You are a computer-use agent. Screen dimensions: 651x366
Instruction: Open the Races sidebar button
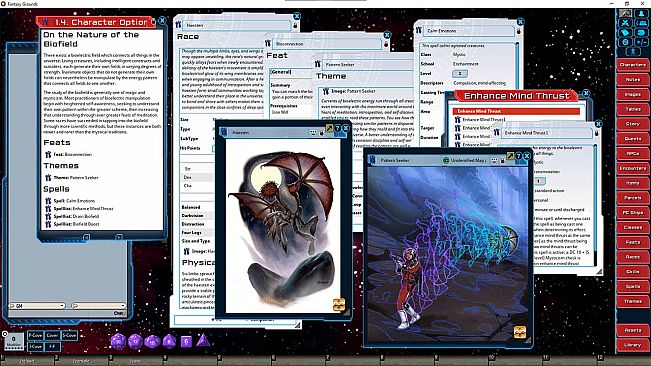point(633,257)
